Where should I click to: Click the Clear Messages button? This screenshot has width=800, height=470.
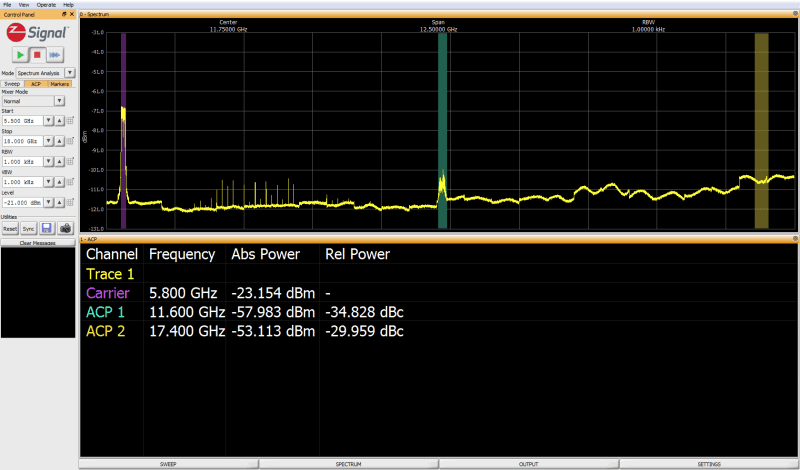click(x=38, y=243)
